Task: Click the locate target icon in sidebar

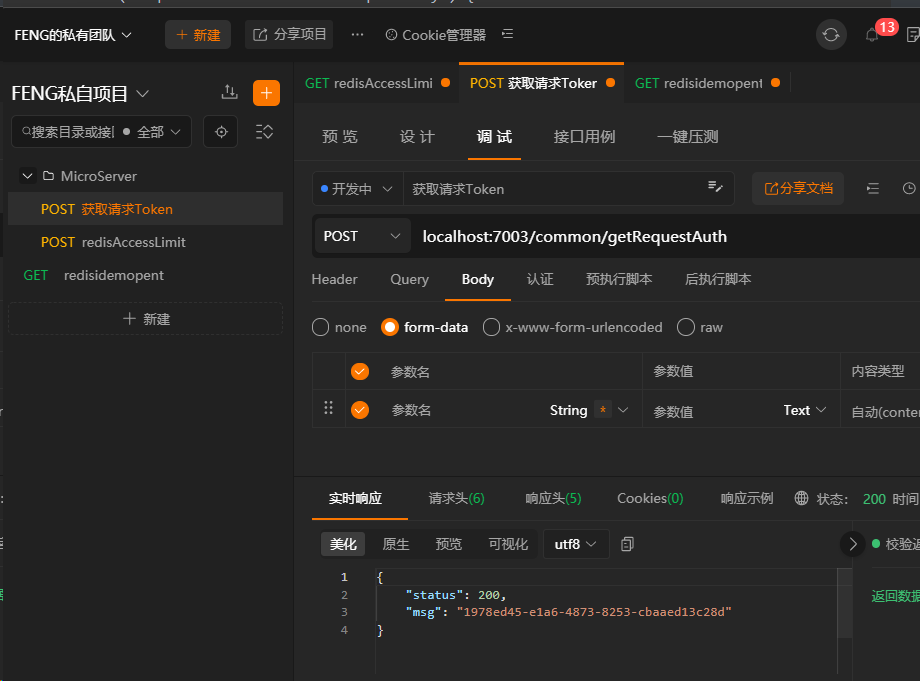Action: coord(221,132)
